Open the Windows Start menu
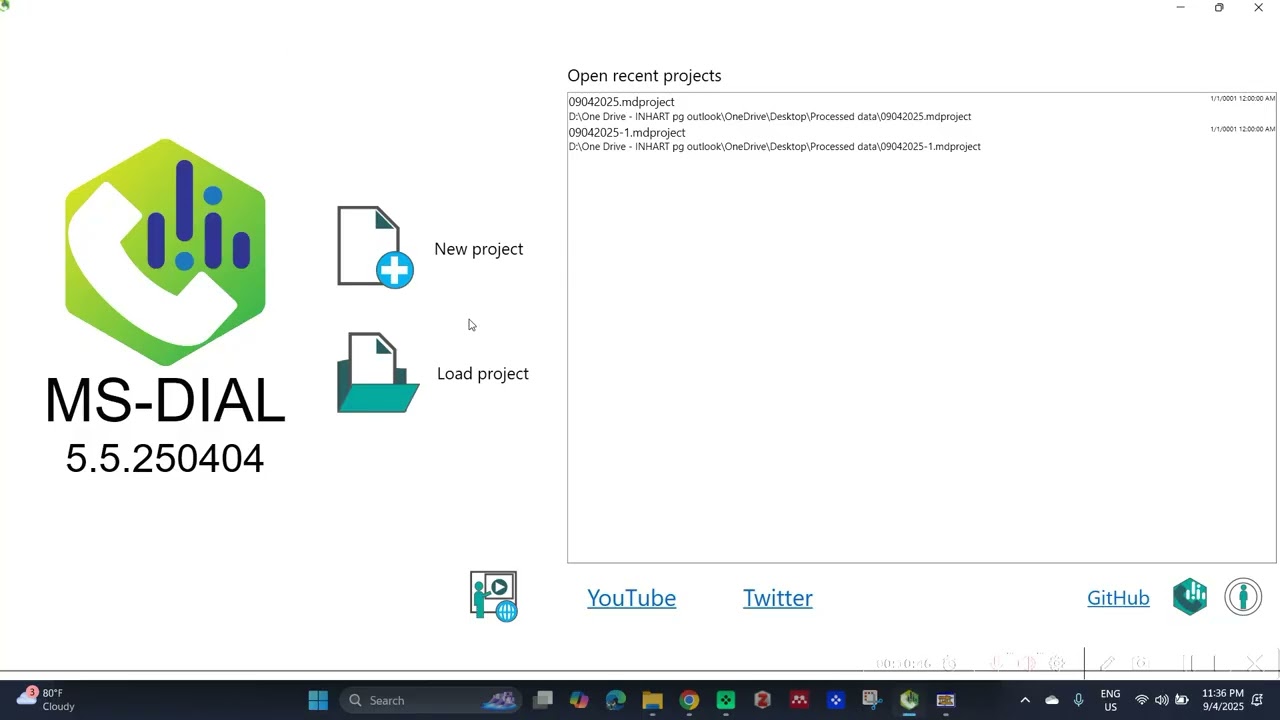 (318, 700)
